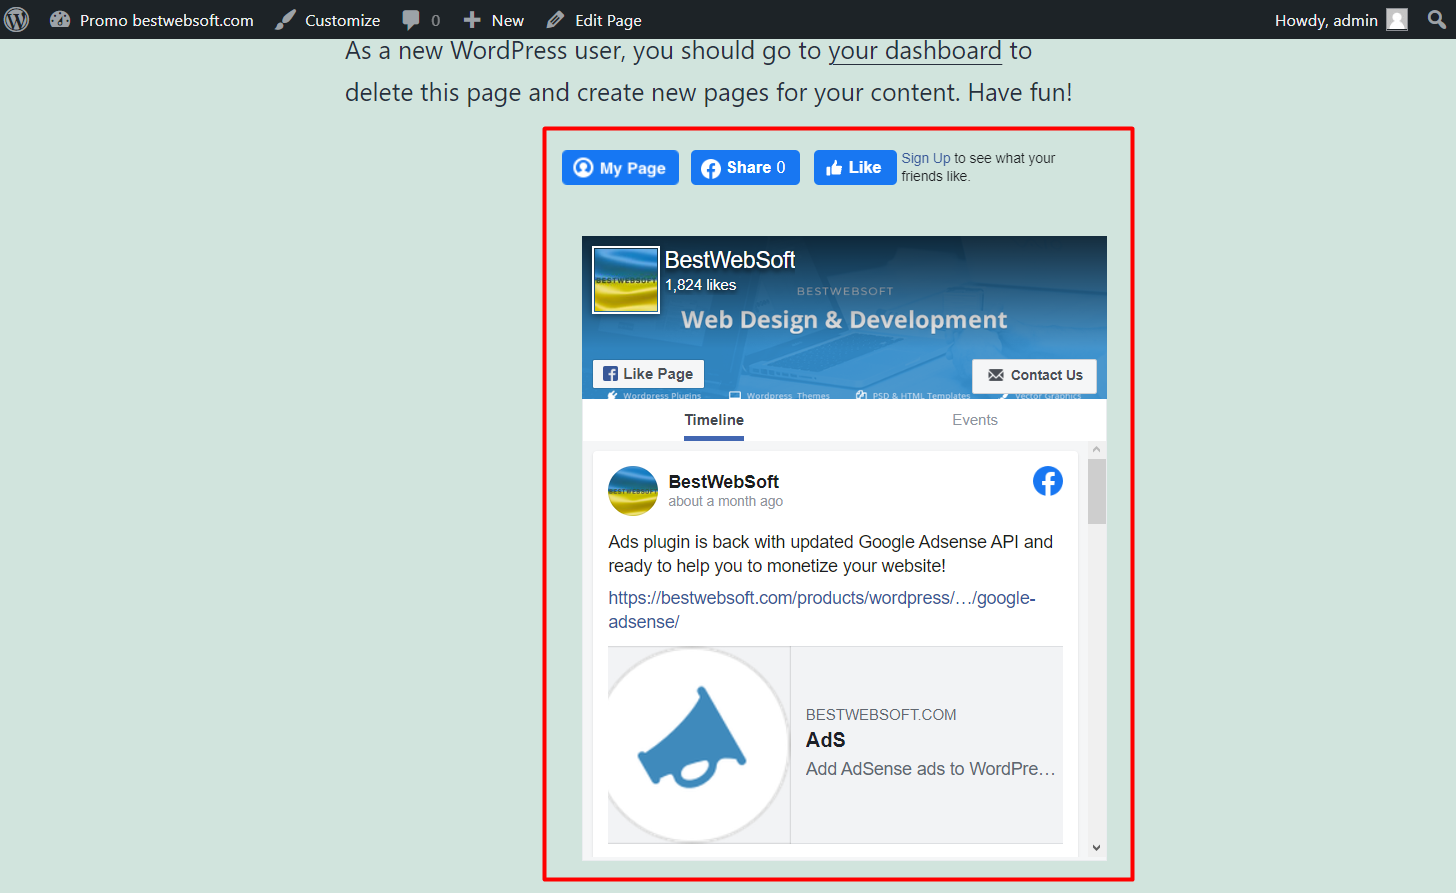The height and width of the screenshot is (893, 1456).
Task: Click the 'AdS' link card title
Action: point(826,740)
